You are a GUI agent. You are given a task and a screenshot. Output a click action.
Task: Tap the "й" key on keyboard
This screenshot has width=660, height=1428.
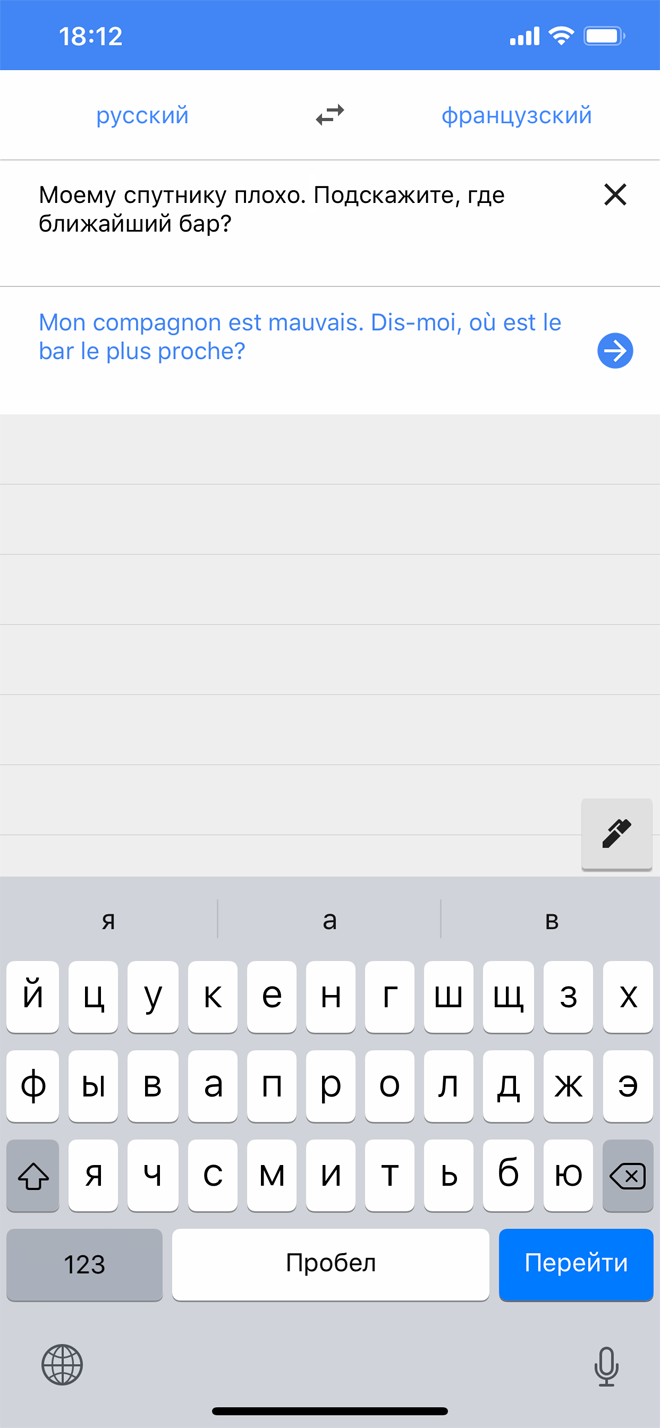click(x=33, y=997)
